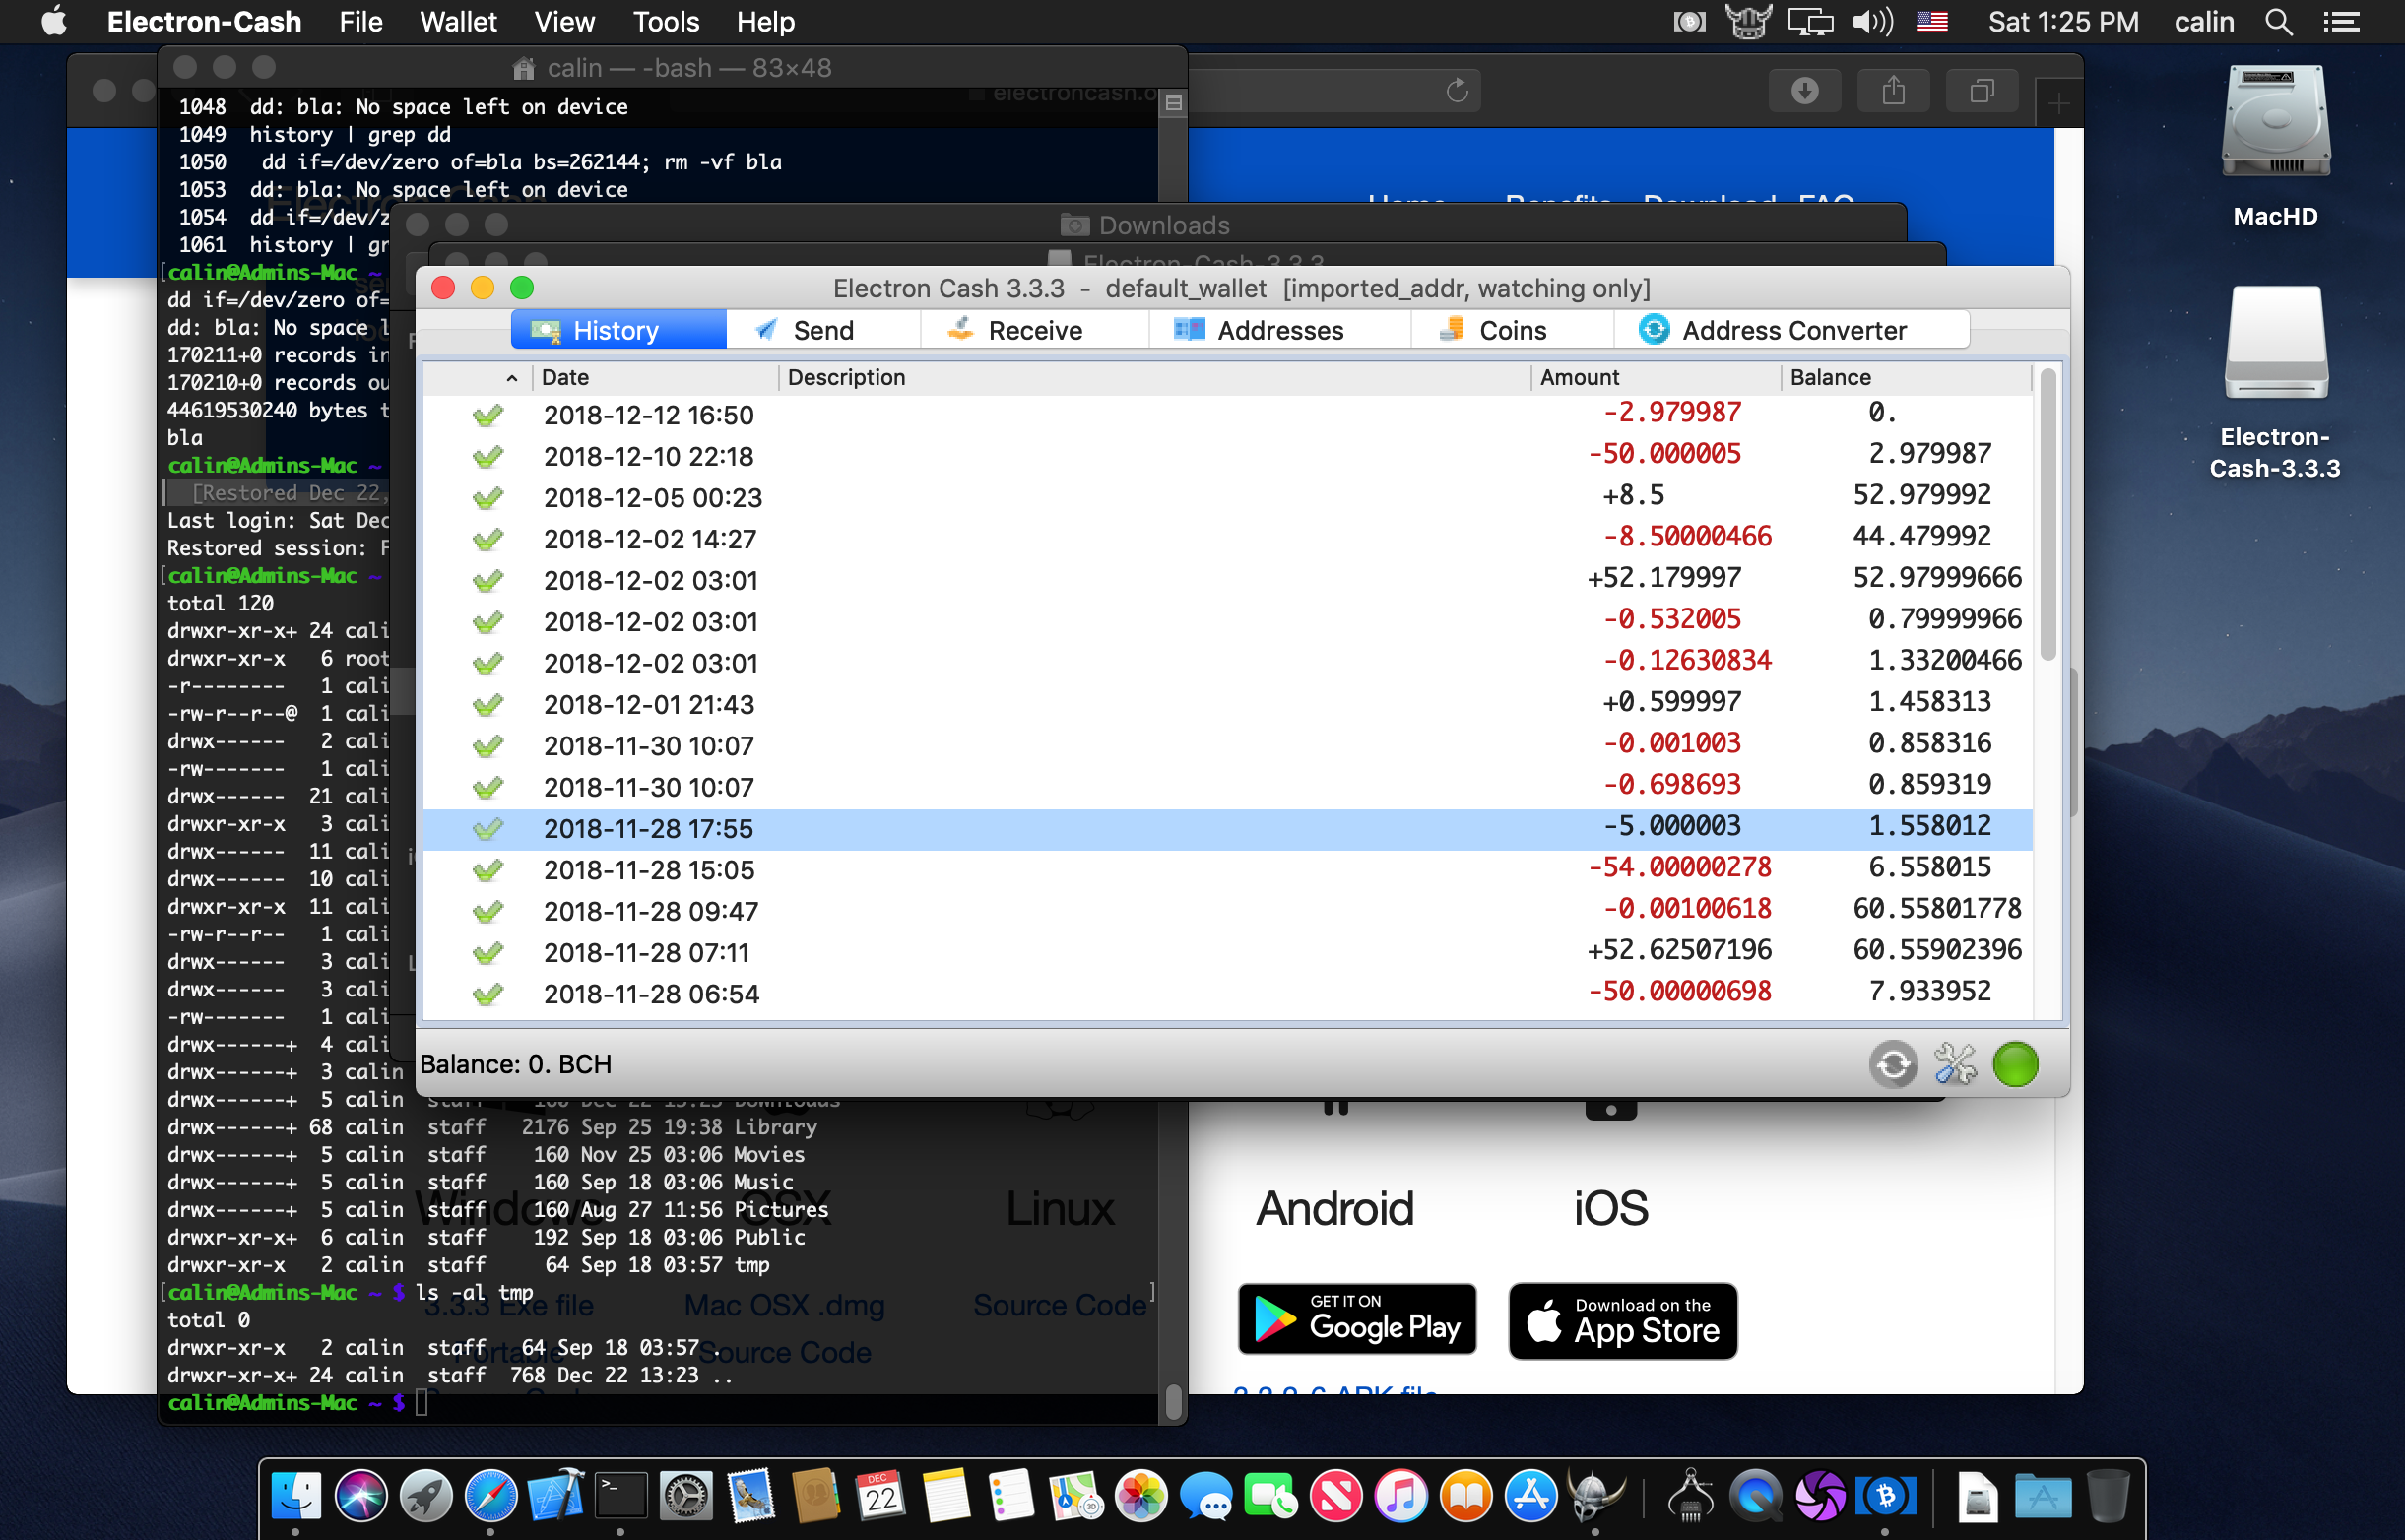Select the 2018-12-10 22:18 transaction row

pos(1227,456)
